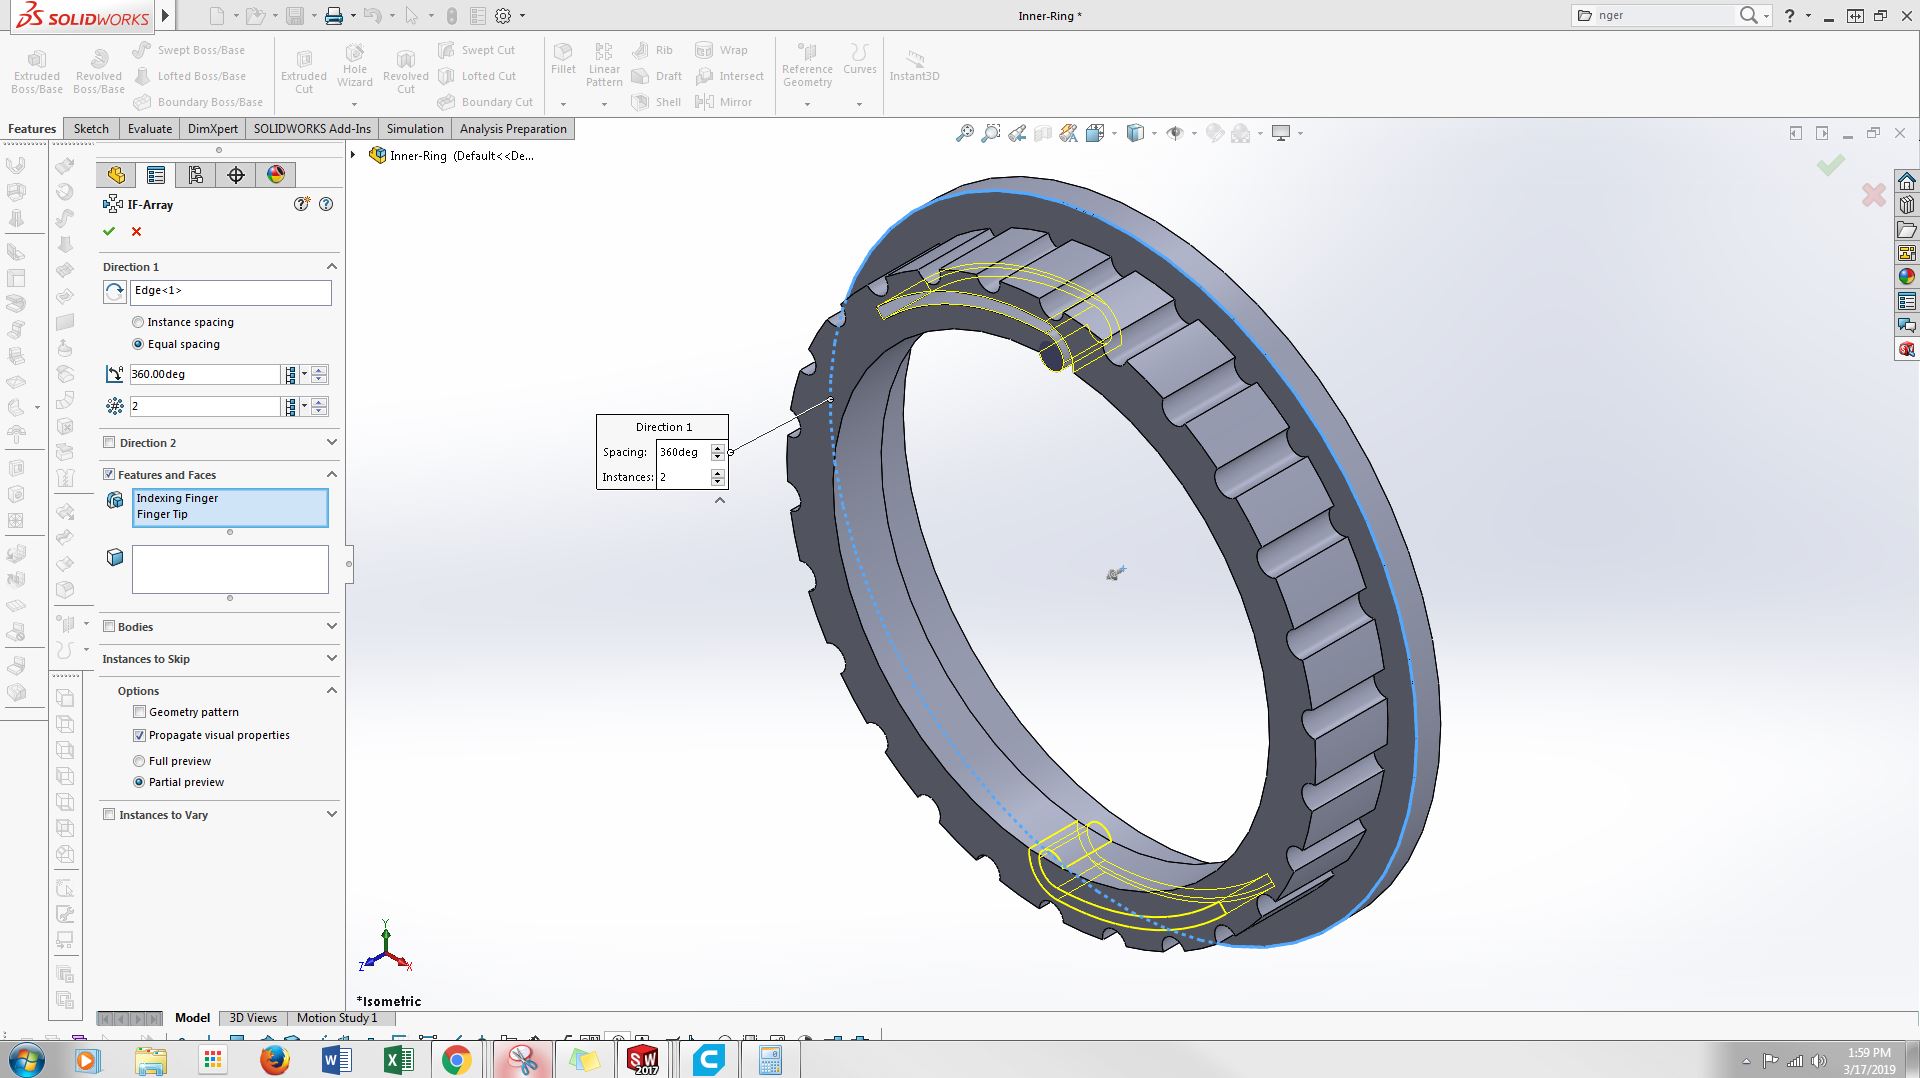
Task: Enable the Direction 2 checkbox
Action: coord(109,442)
